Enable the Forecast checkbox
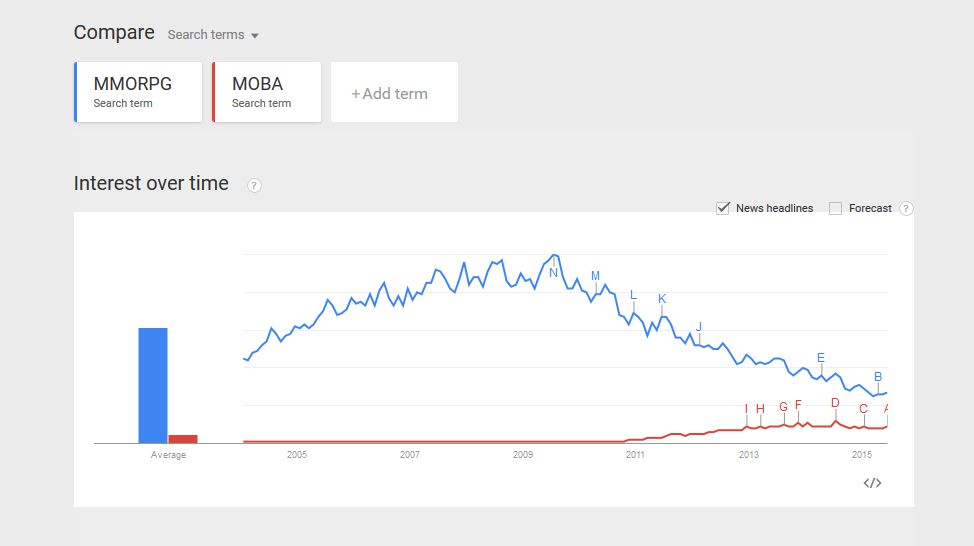This screenshot has width=974, height=546. click(836, 208)
